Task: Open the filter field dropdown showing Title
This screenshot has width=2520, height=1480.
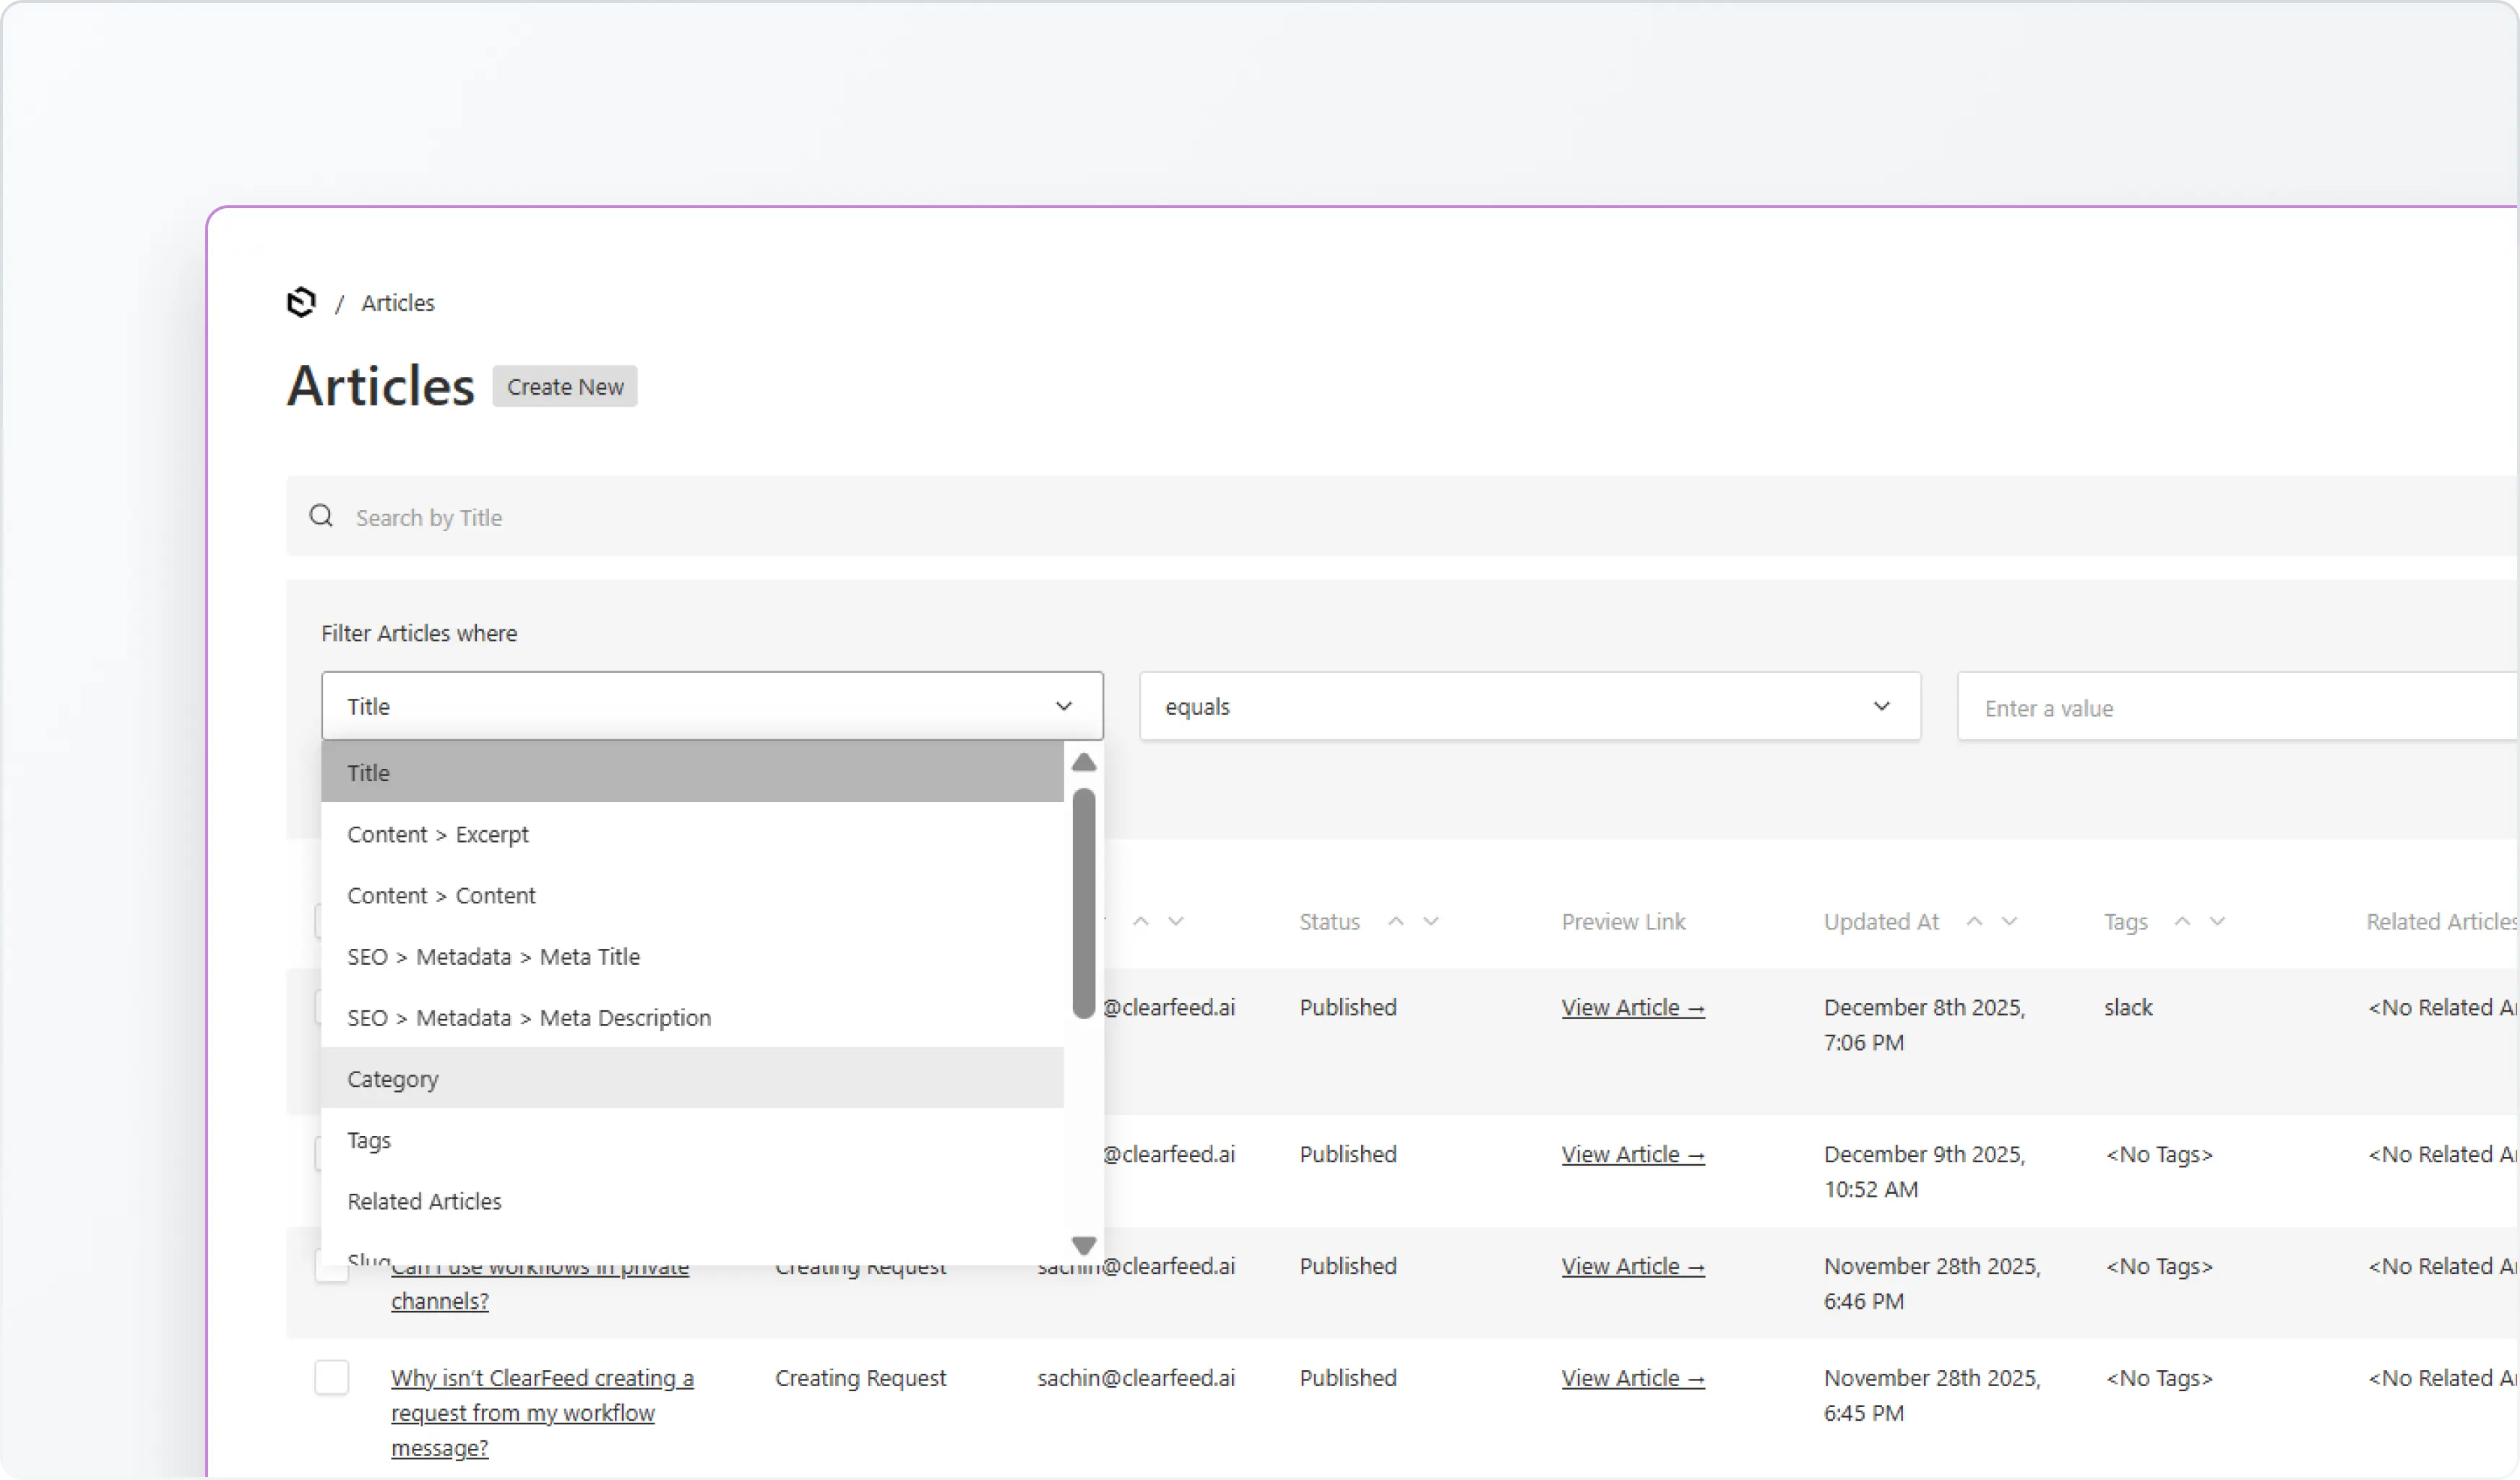Action: [x=712, y=705]
